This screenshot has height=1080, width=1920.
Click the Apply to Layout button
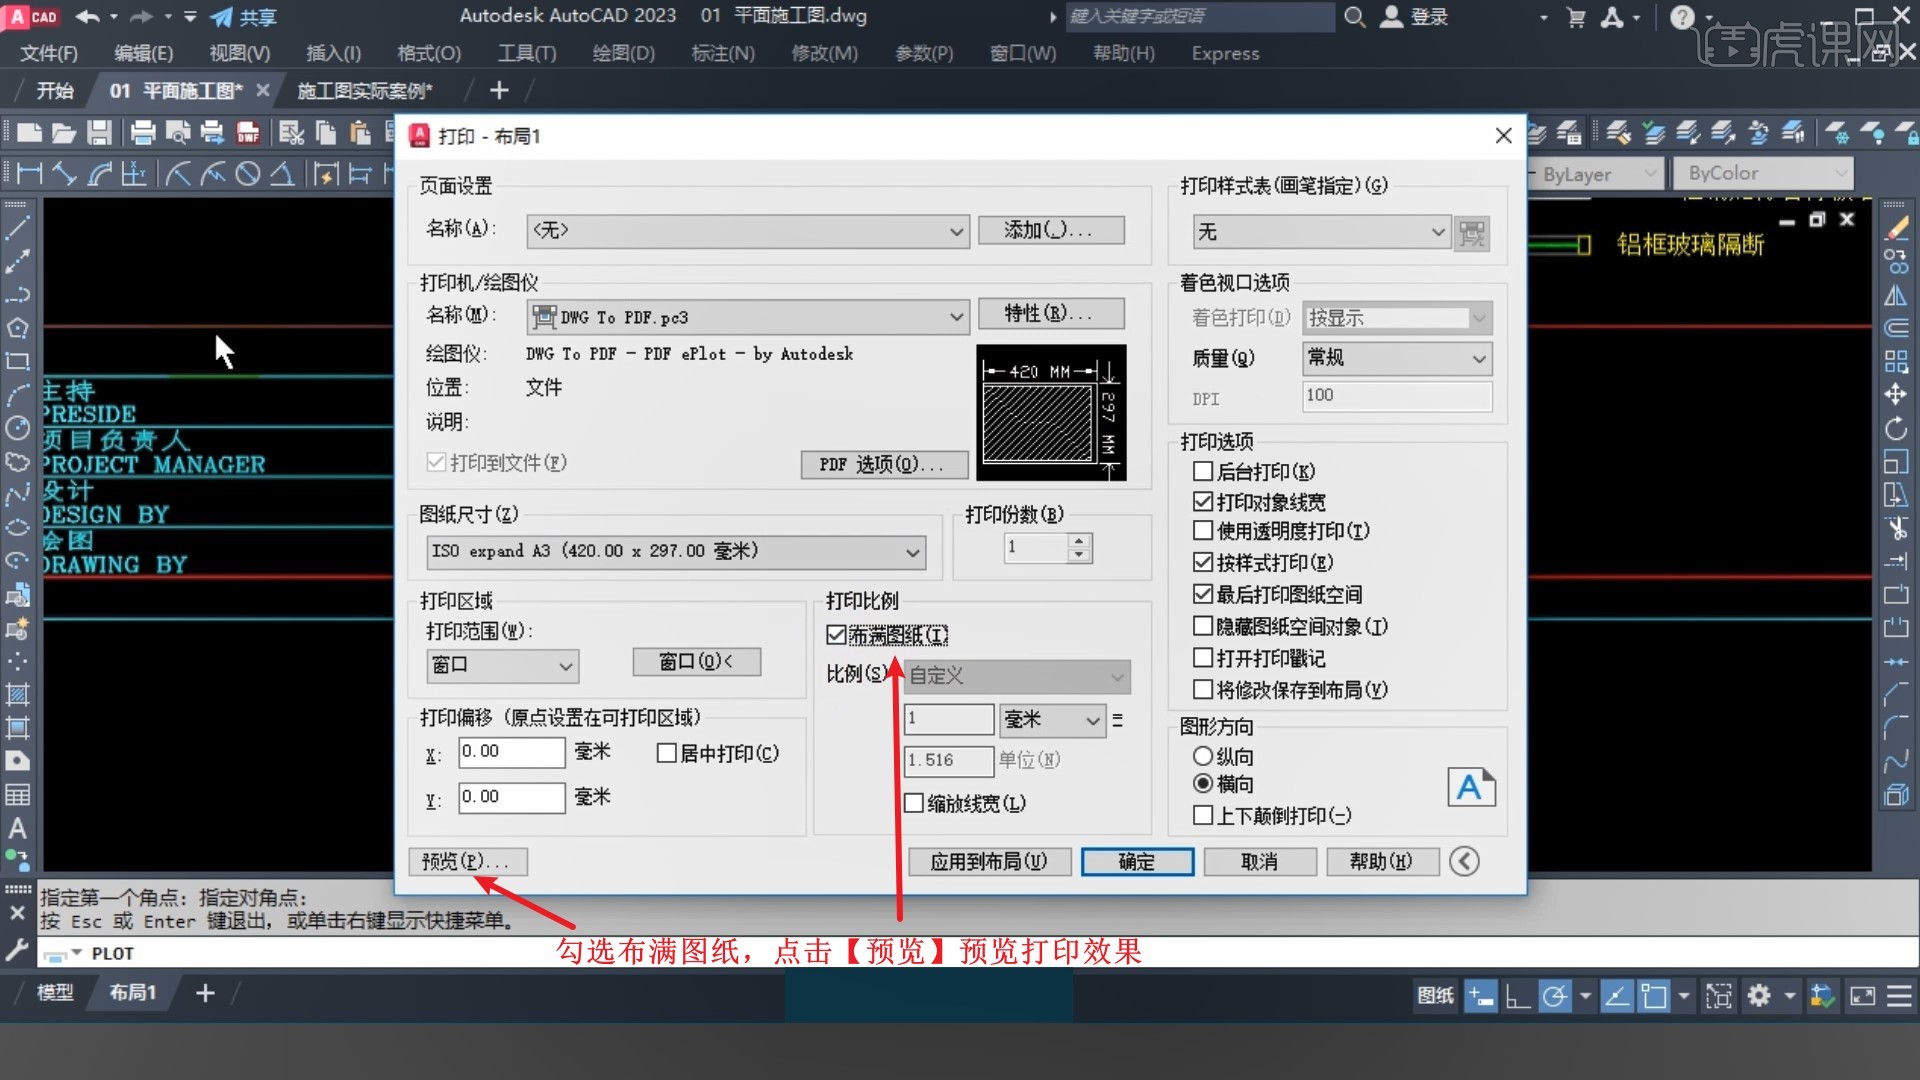click(x=989, y=861)
